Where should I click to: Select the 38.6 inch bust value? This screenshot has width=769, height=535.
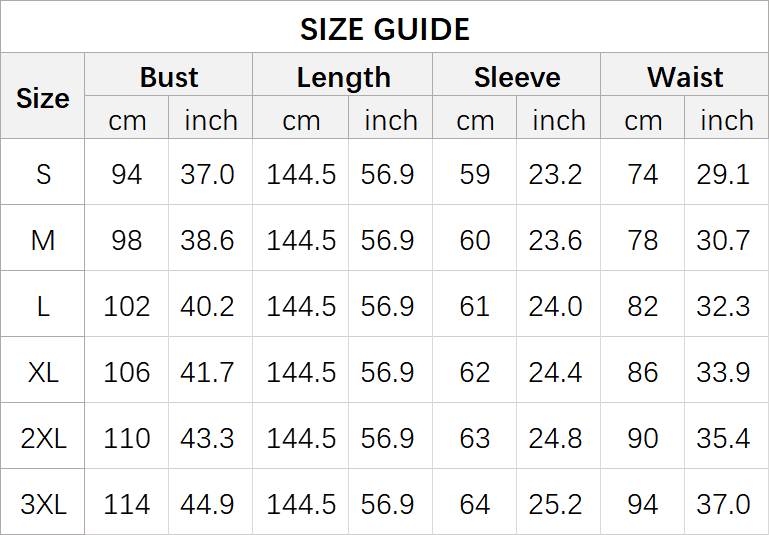click(x=208, y=240)
